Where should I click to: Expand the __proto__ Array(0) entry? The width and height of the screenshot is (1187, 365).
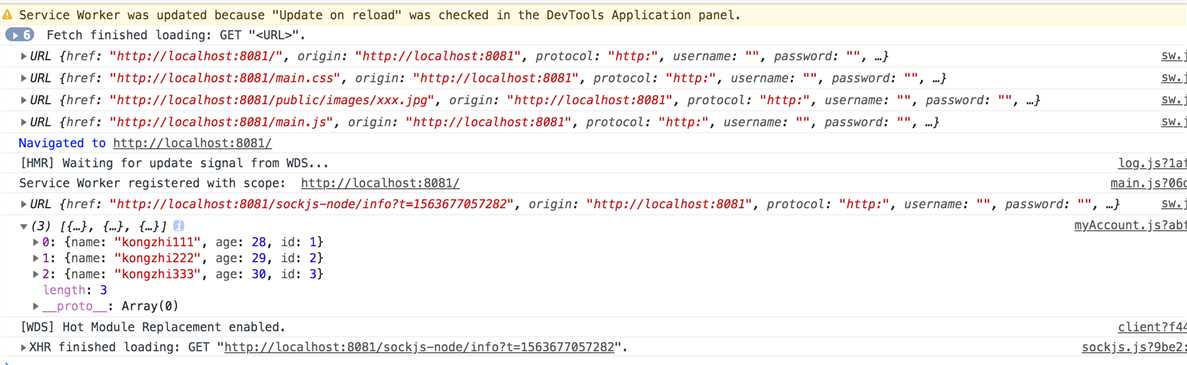36,306
